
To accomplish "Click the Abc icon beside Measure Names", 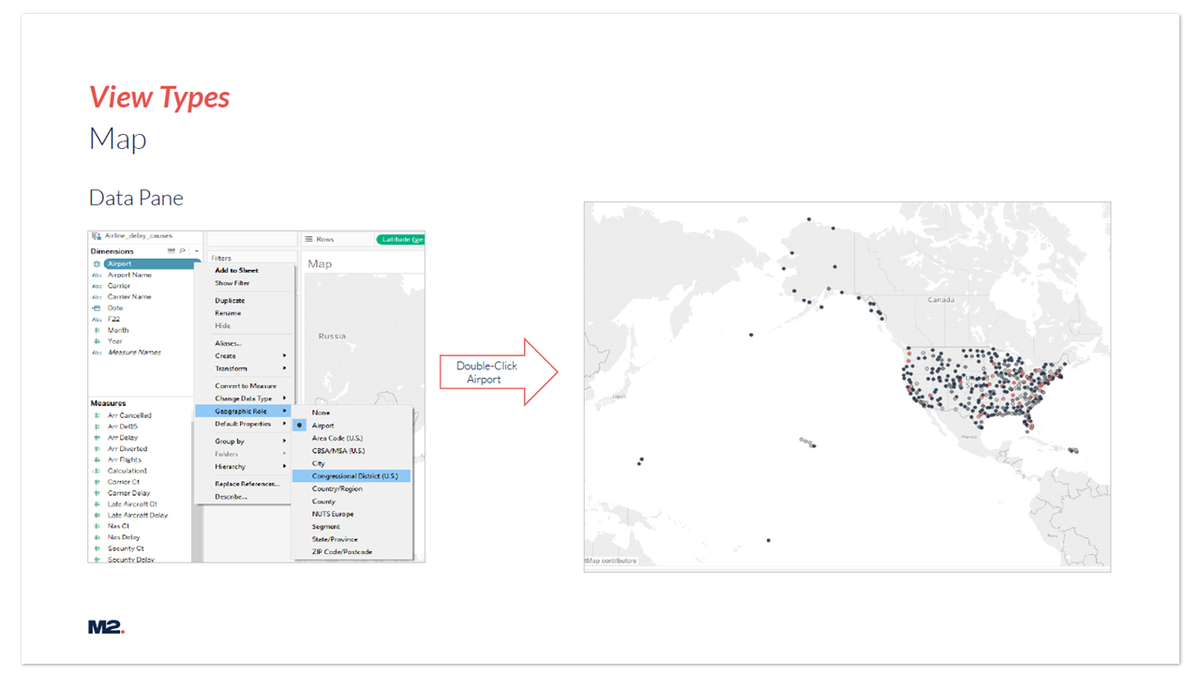I will [97, 352].
